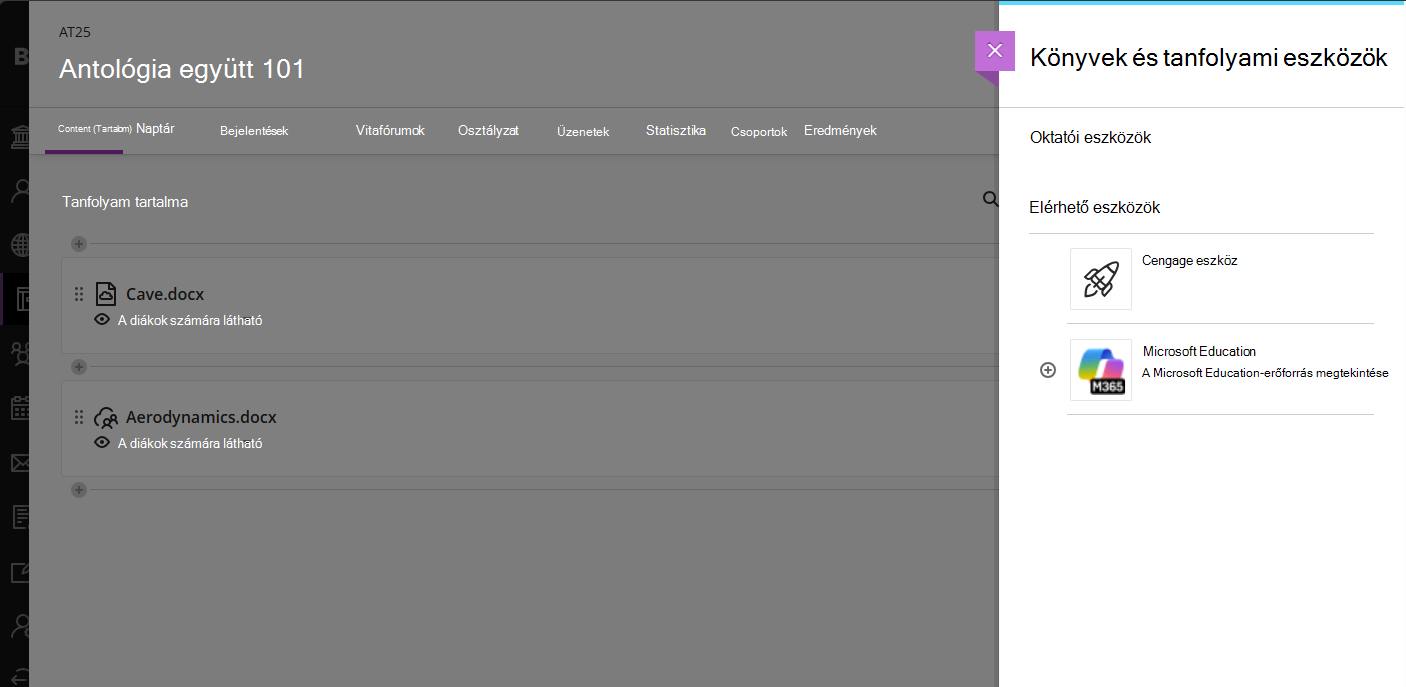
Task: Click the AT25 course ID text
Action: click(75, 32)
